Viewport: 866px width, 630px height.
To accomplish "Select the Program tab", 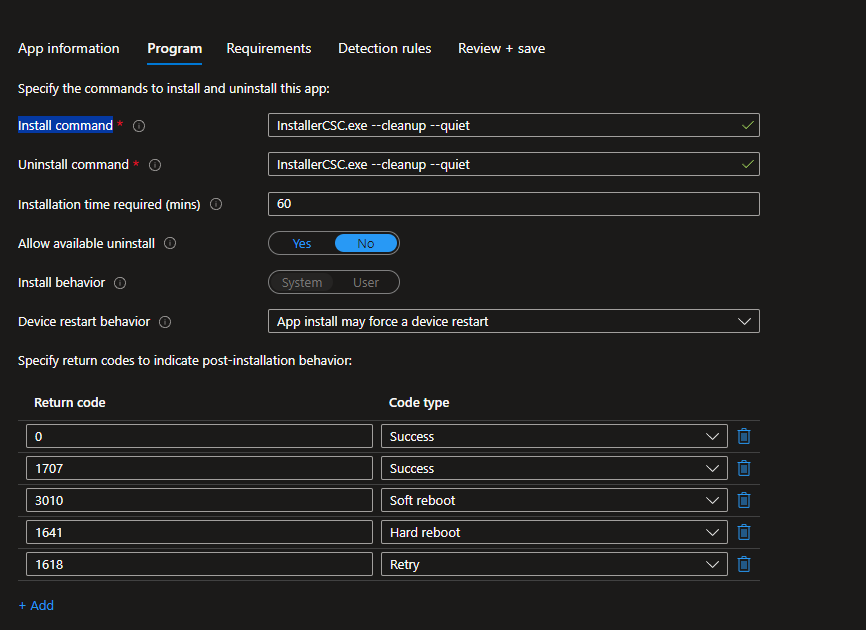I will pos(175,49).
